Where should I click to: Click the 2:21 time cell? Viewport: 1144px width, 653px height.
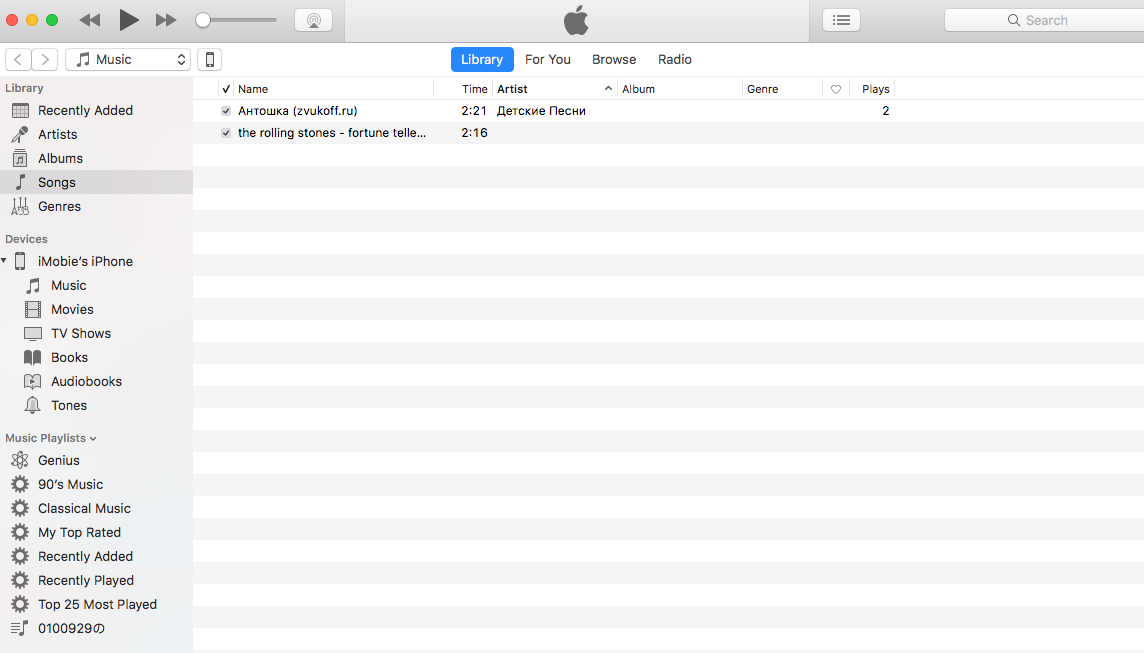click(474, 111)
